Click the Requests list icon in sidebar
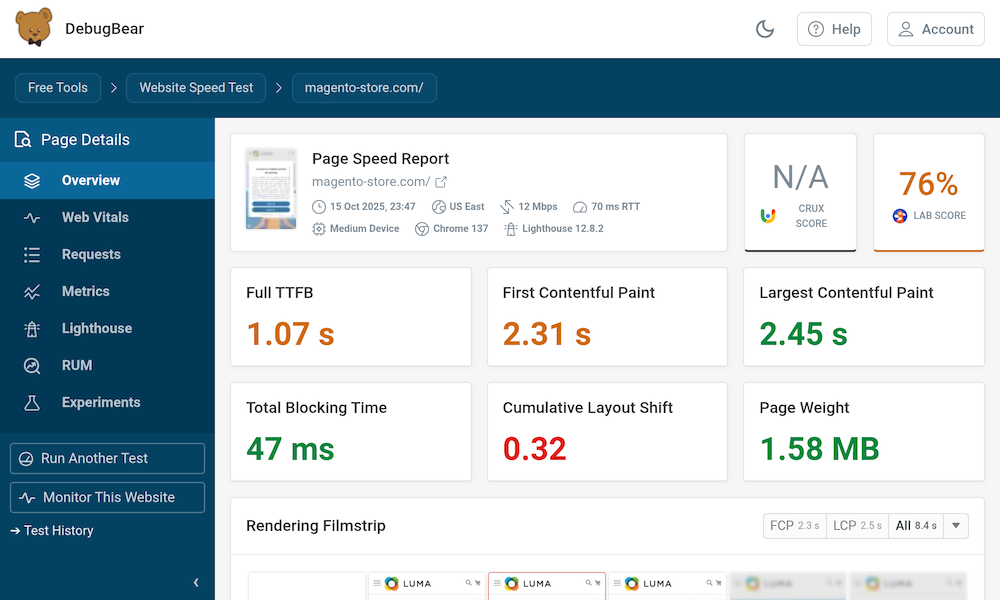This screenshot has width=1000, height=600. (x=32, y=255)
